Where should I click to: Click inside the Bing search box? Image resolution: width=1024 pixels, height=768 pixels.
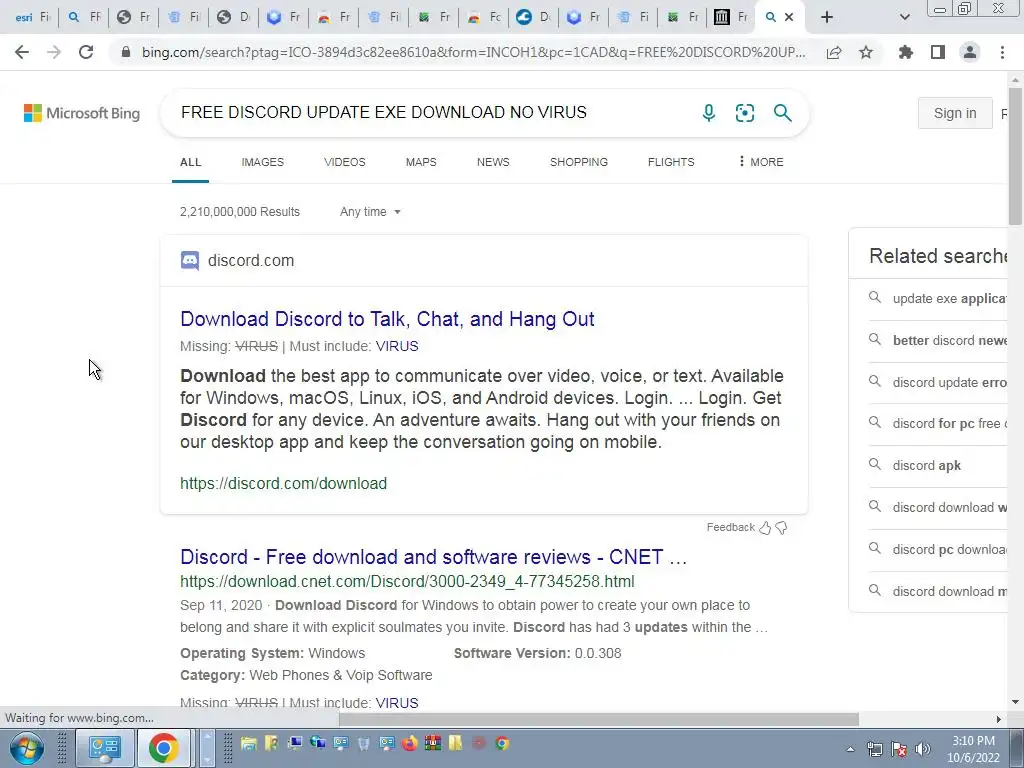pyautogui.click(x=431, y=112)
